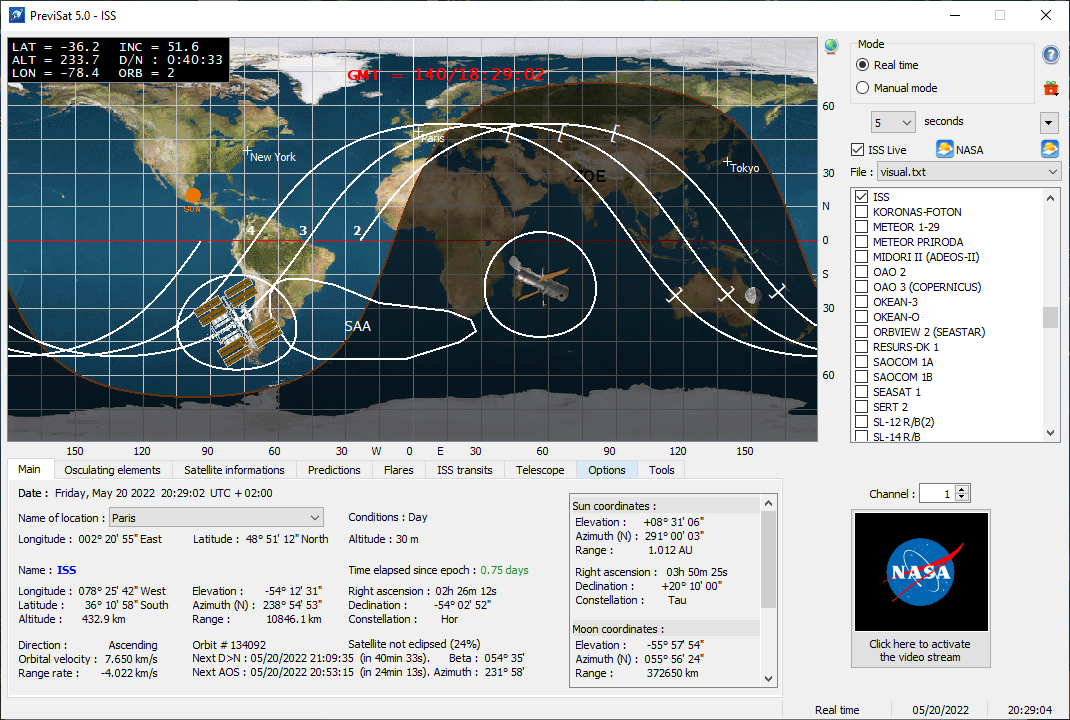Open the Telescope tab
This screenshot has width=1070, height=720.
[x=540, y=470]
